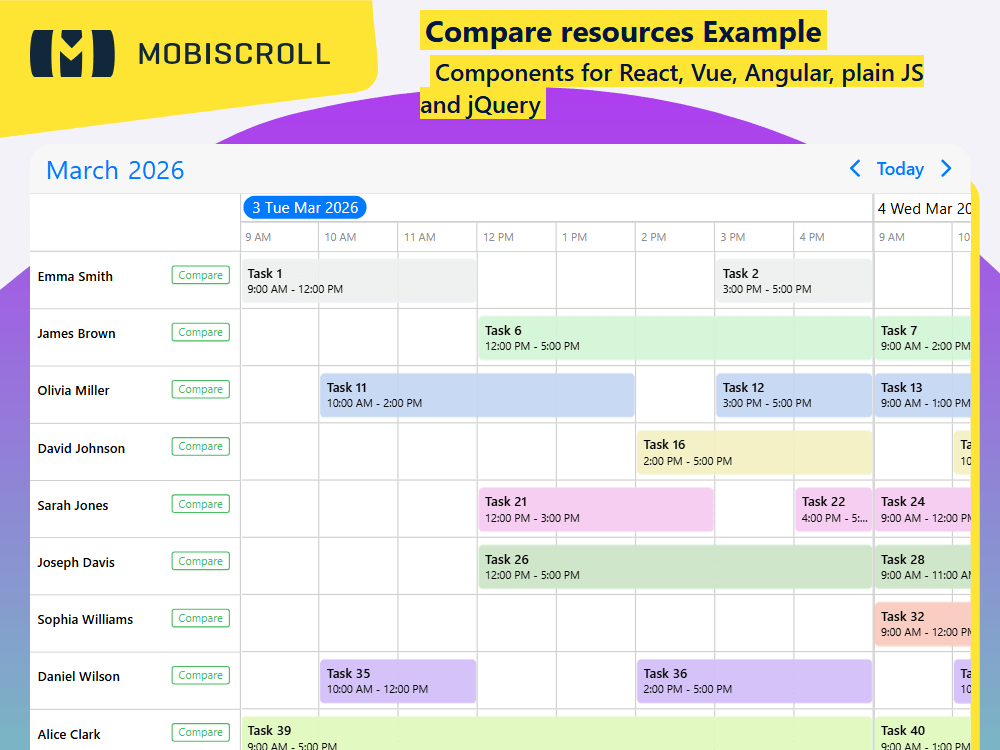Click Compare next to Sophia Williams

click(200, 618)
